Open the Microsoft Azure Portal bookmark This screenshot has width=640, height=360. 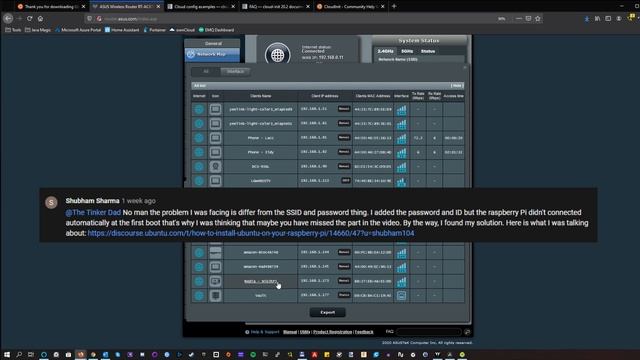coord(78,30)
